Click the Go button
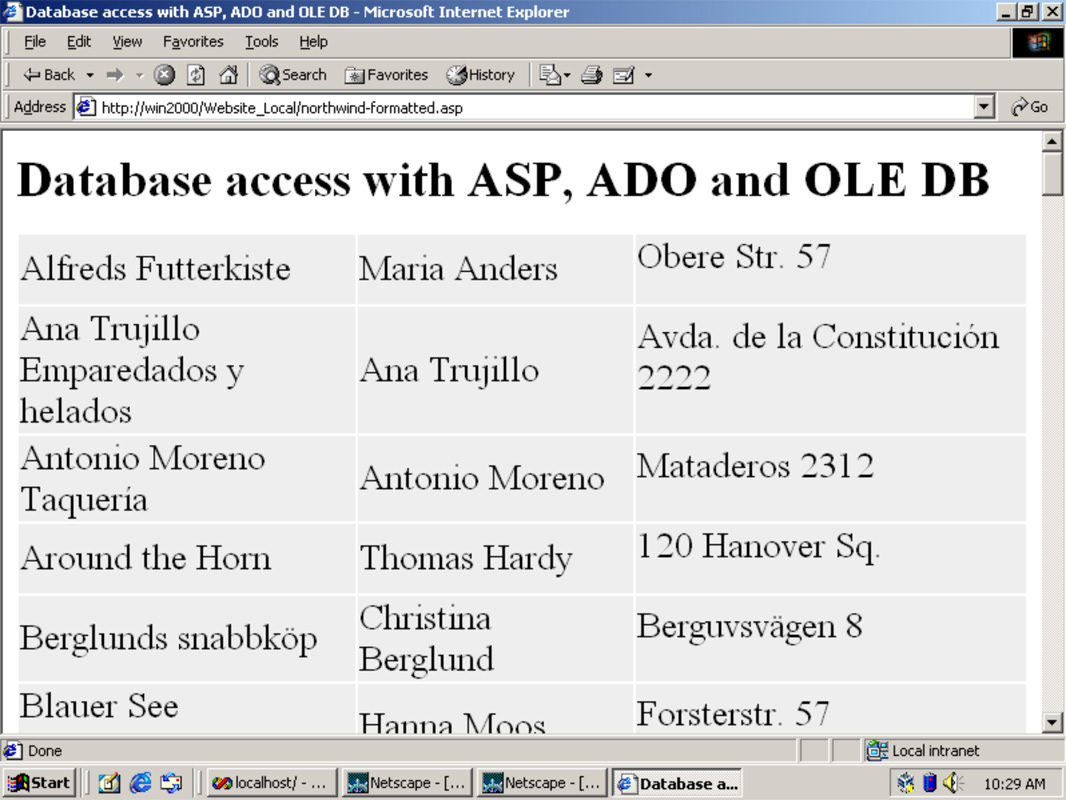Screen dimensions: 1066x800 pyautogui.click(x=1029, y=107)
